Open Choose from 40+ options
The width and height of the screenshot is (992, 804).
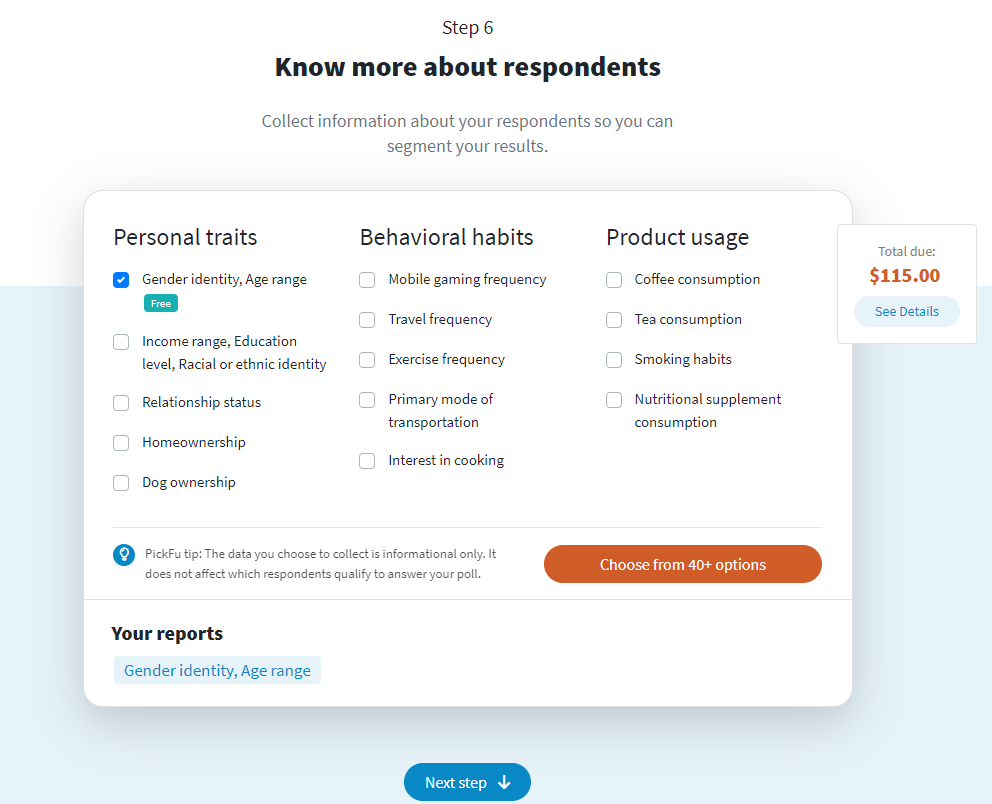click(683, 564)
